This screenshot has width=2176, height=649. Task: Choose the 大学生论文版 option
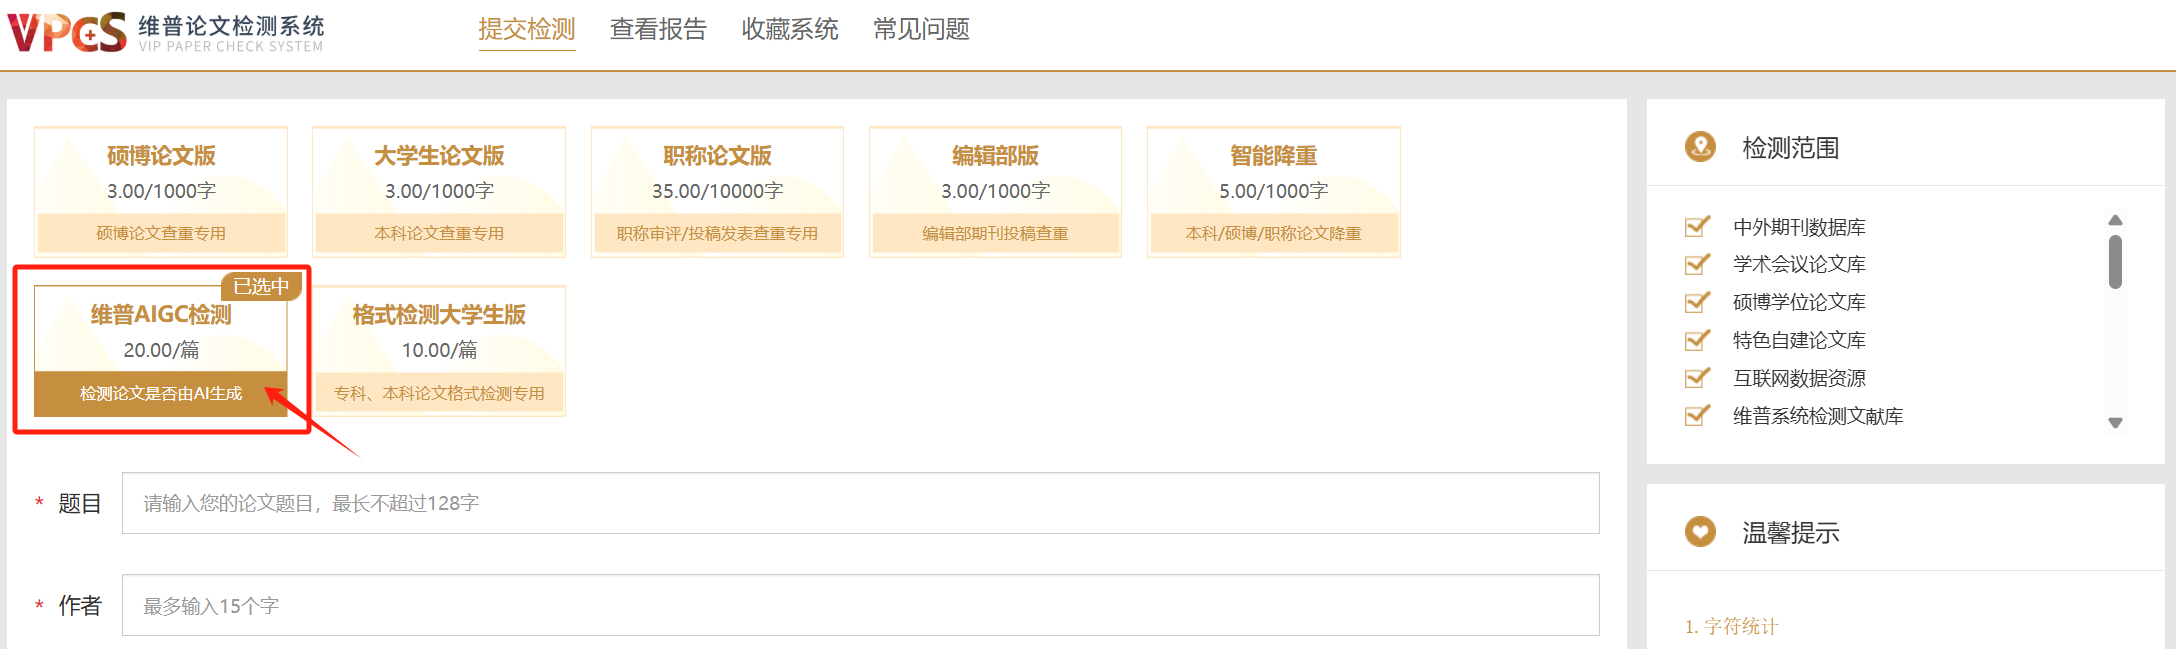pos(439,192)
